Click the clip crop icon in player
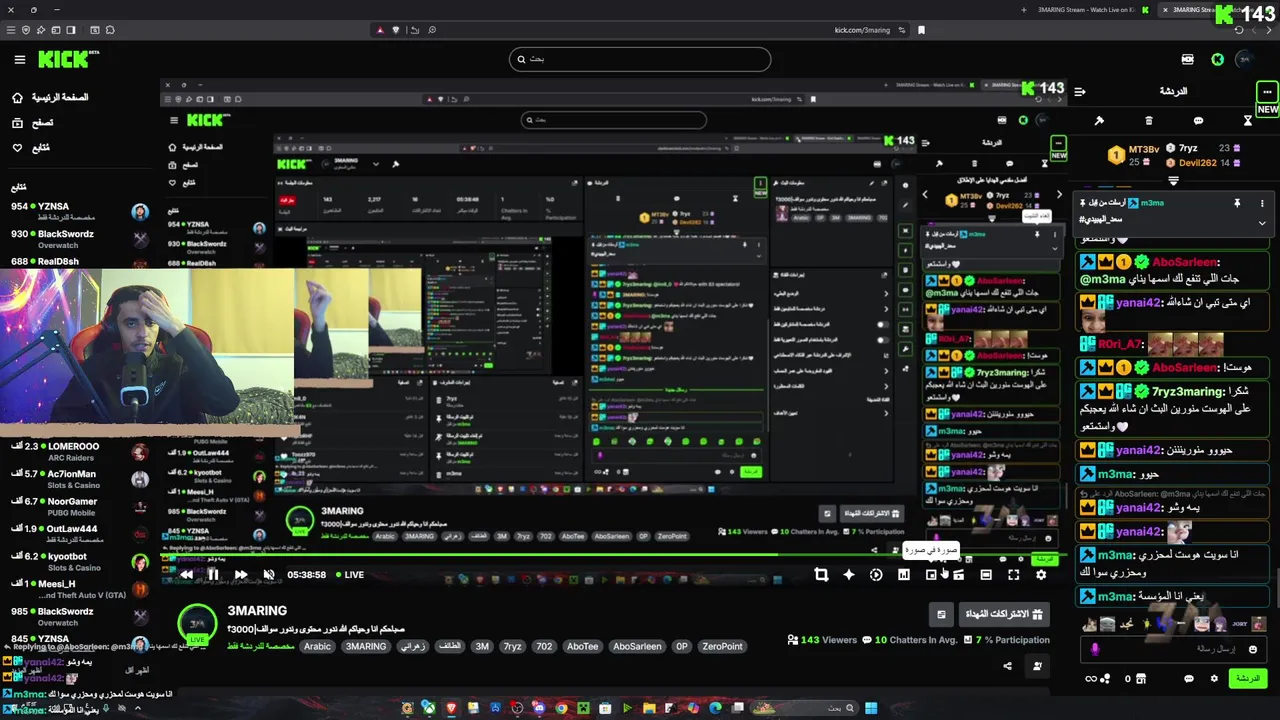The width and height of the screenshot is (1280, 720). tap(821, 575)
